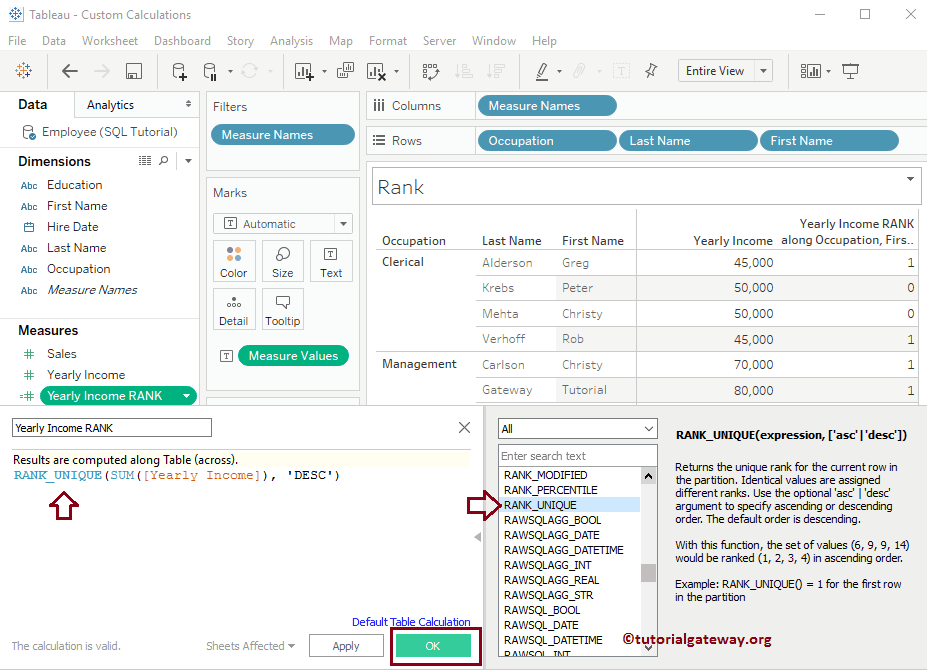This screenshot has height=670, width=927.
Task: Click Apply in the calculation editor
Action: [x=346, y=645]
